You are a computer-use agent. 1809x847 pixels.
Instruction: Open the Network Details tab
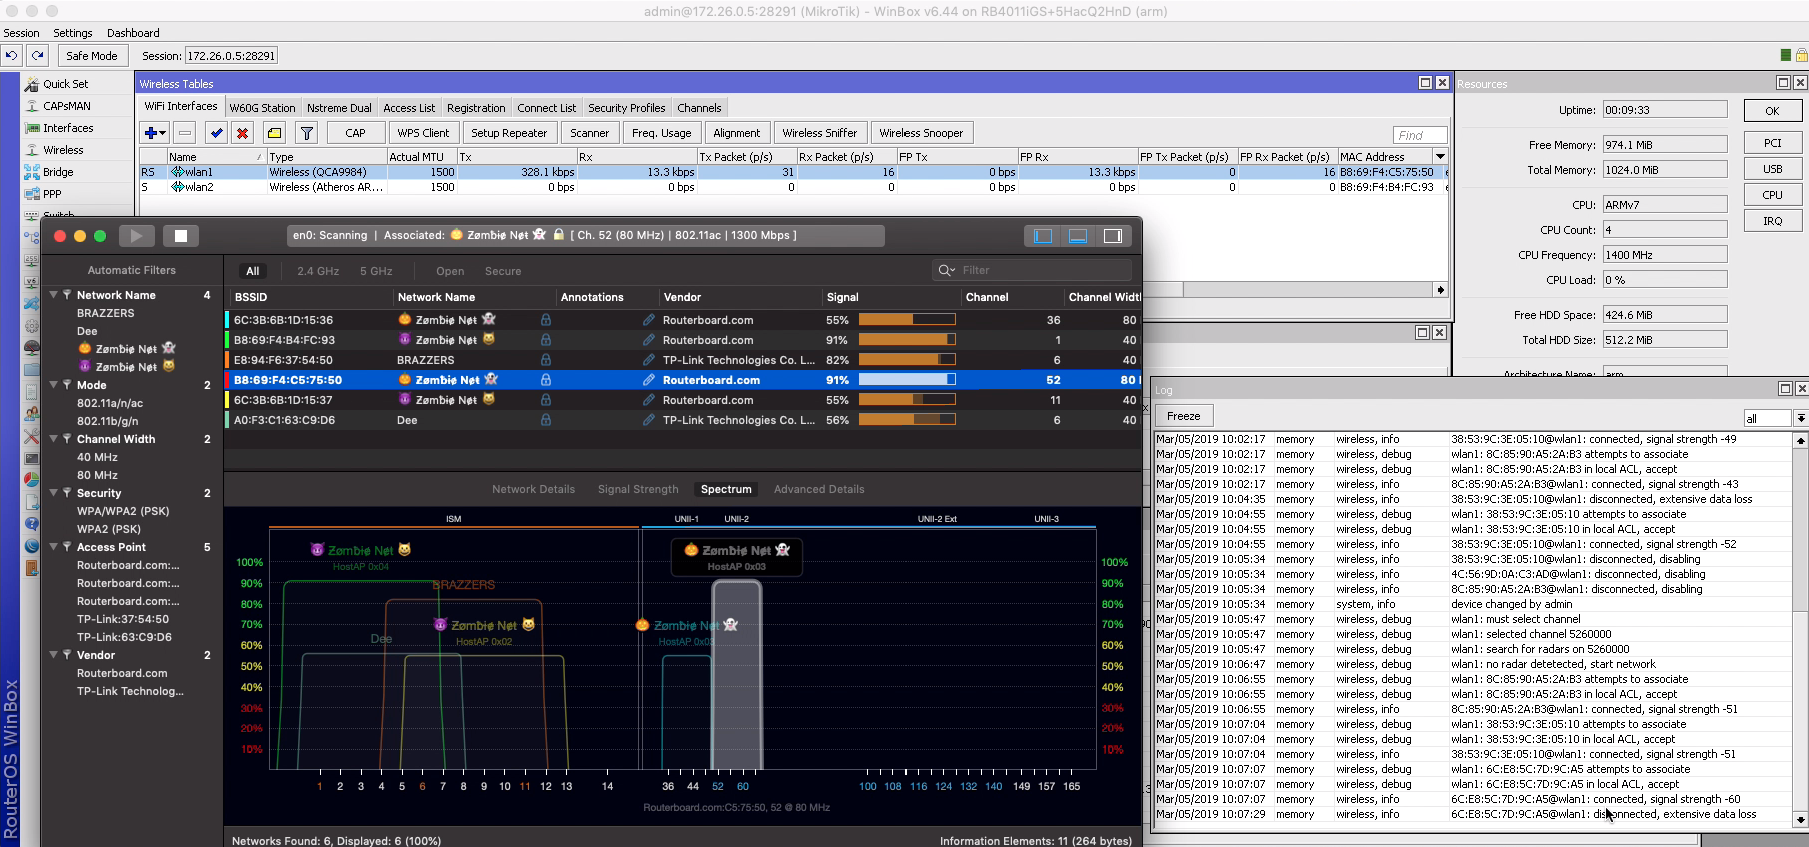(533, 489)
